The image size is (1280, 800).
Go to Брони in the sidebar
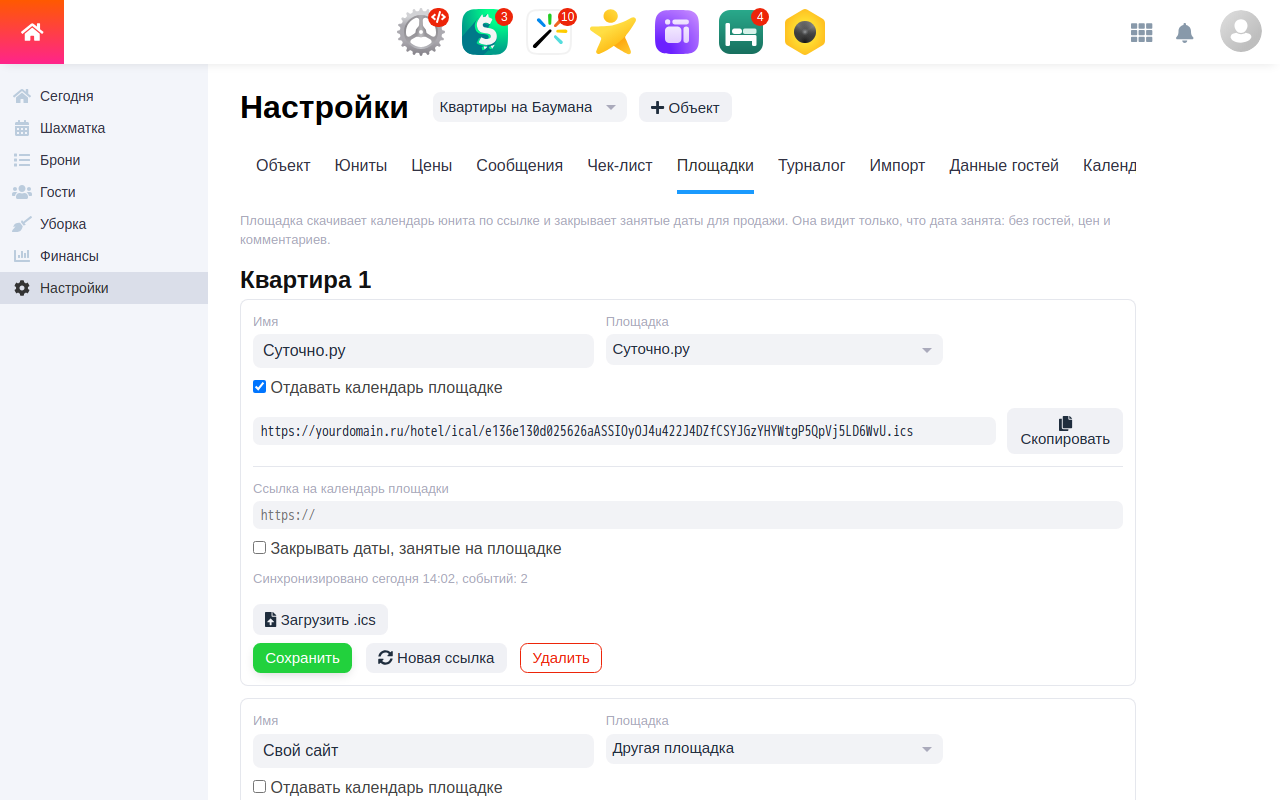coord(104,160)
